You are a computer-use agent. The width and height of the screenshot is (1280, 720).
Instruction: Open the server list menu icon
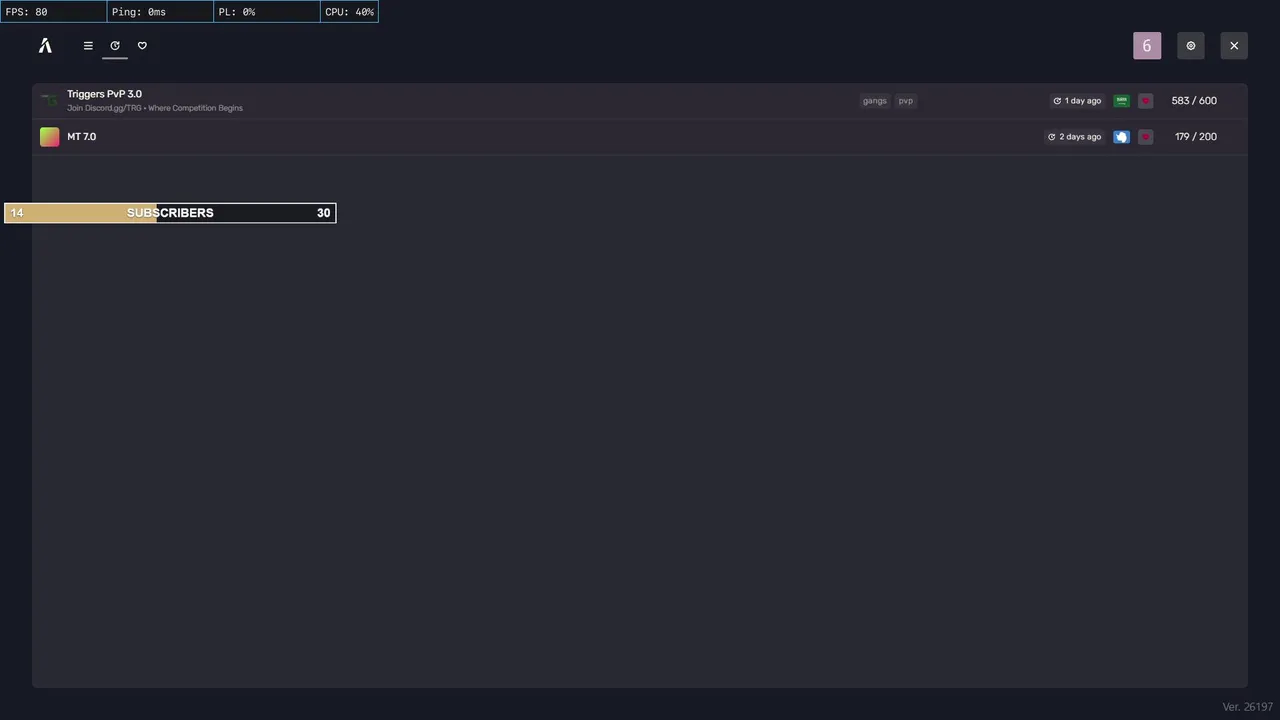[x=88, y=45]
